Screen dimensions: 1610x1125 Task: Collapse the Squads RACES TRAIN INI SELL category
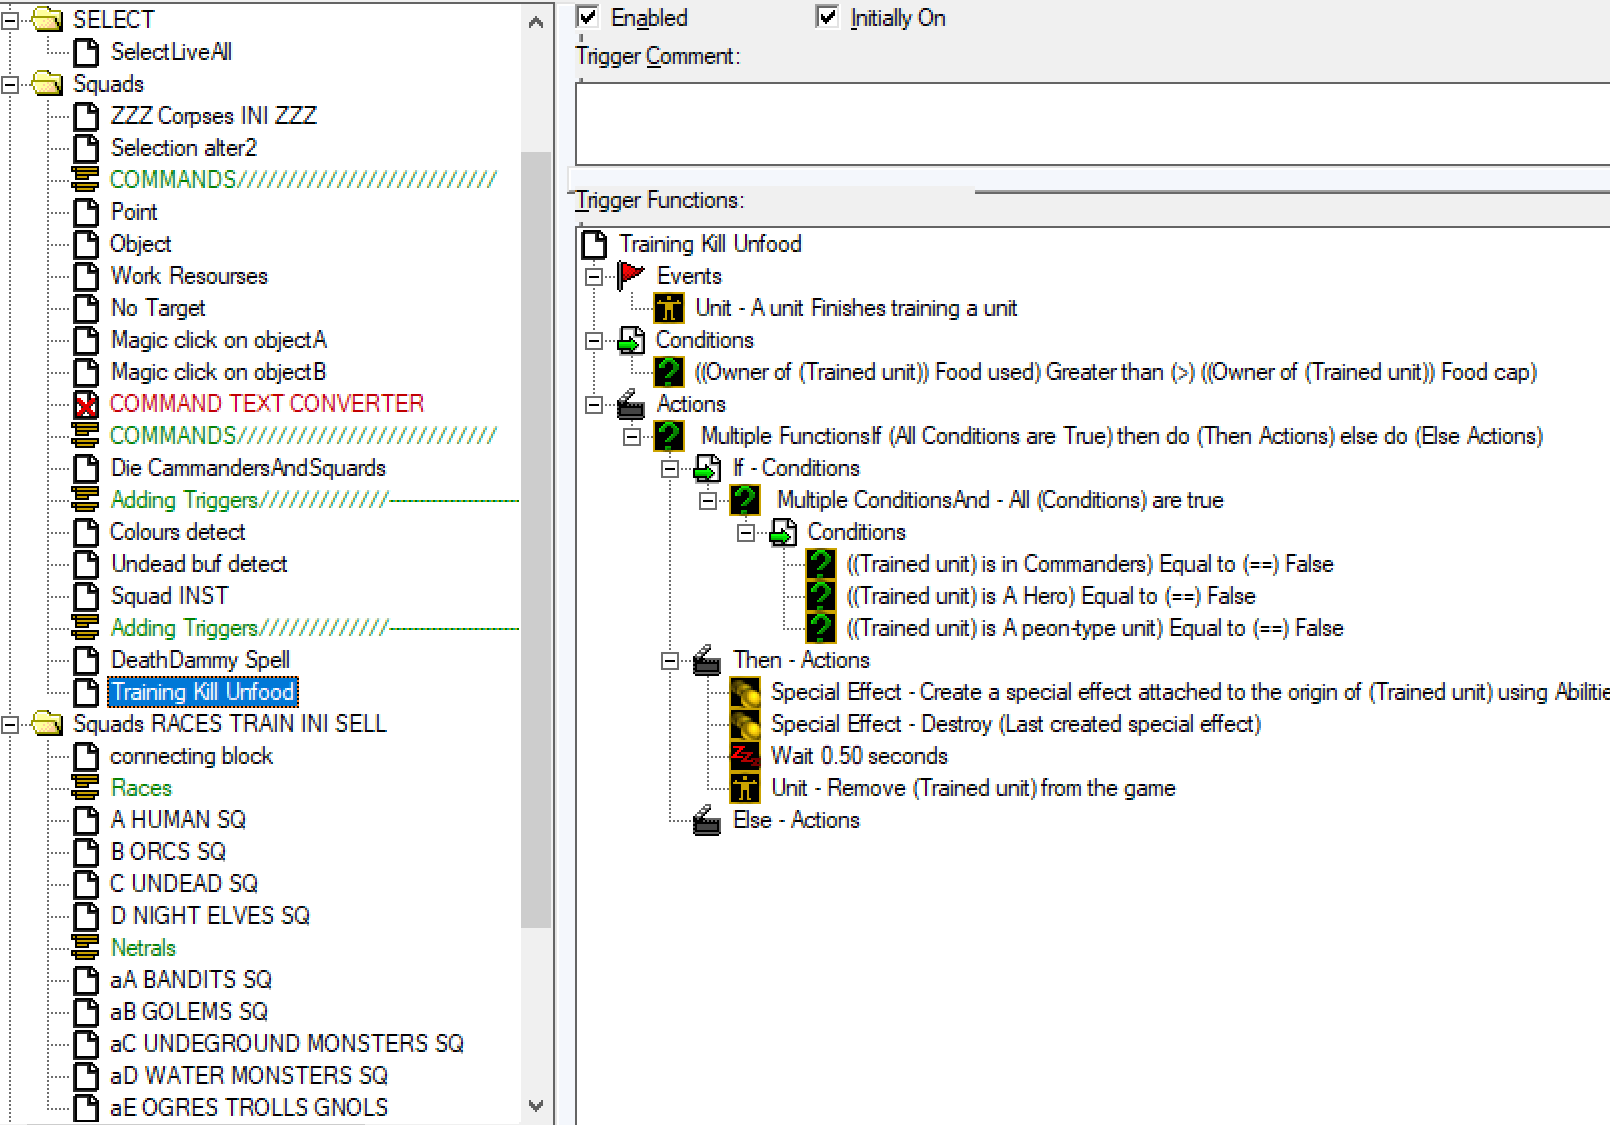[10, 724]
